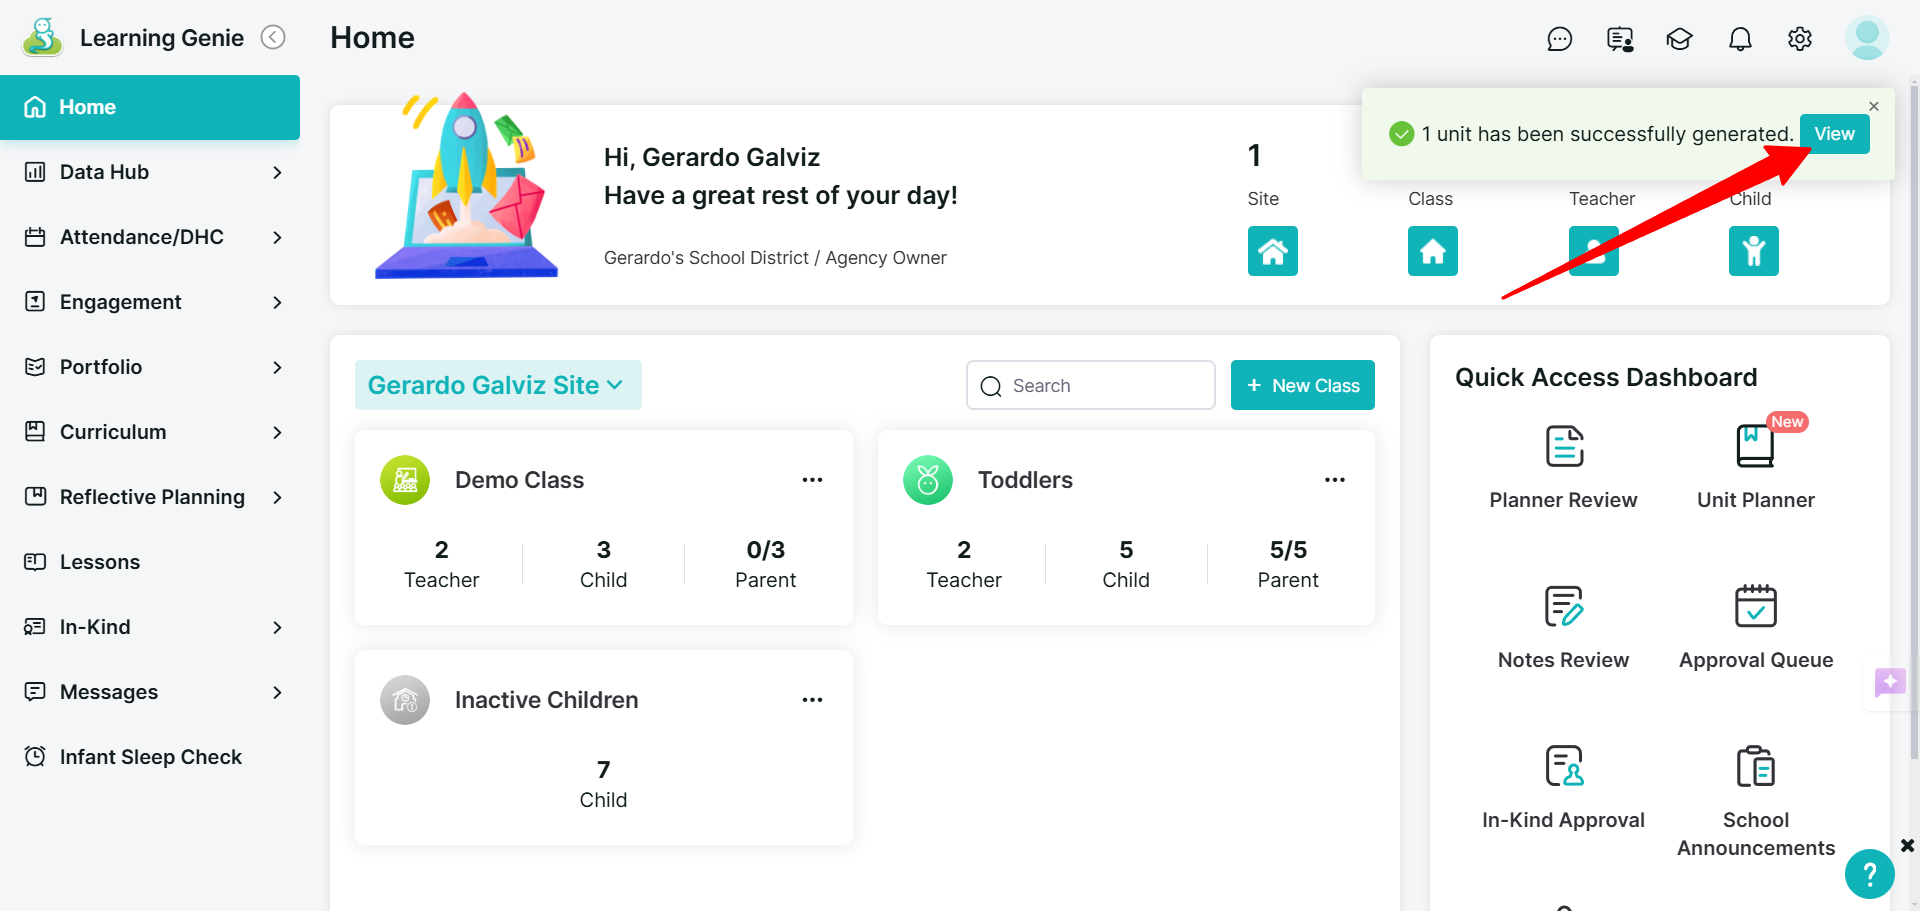This screenshot has height=911, width=1920.
Task: Open the notification bell icon
Action: point(1740,39)
